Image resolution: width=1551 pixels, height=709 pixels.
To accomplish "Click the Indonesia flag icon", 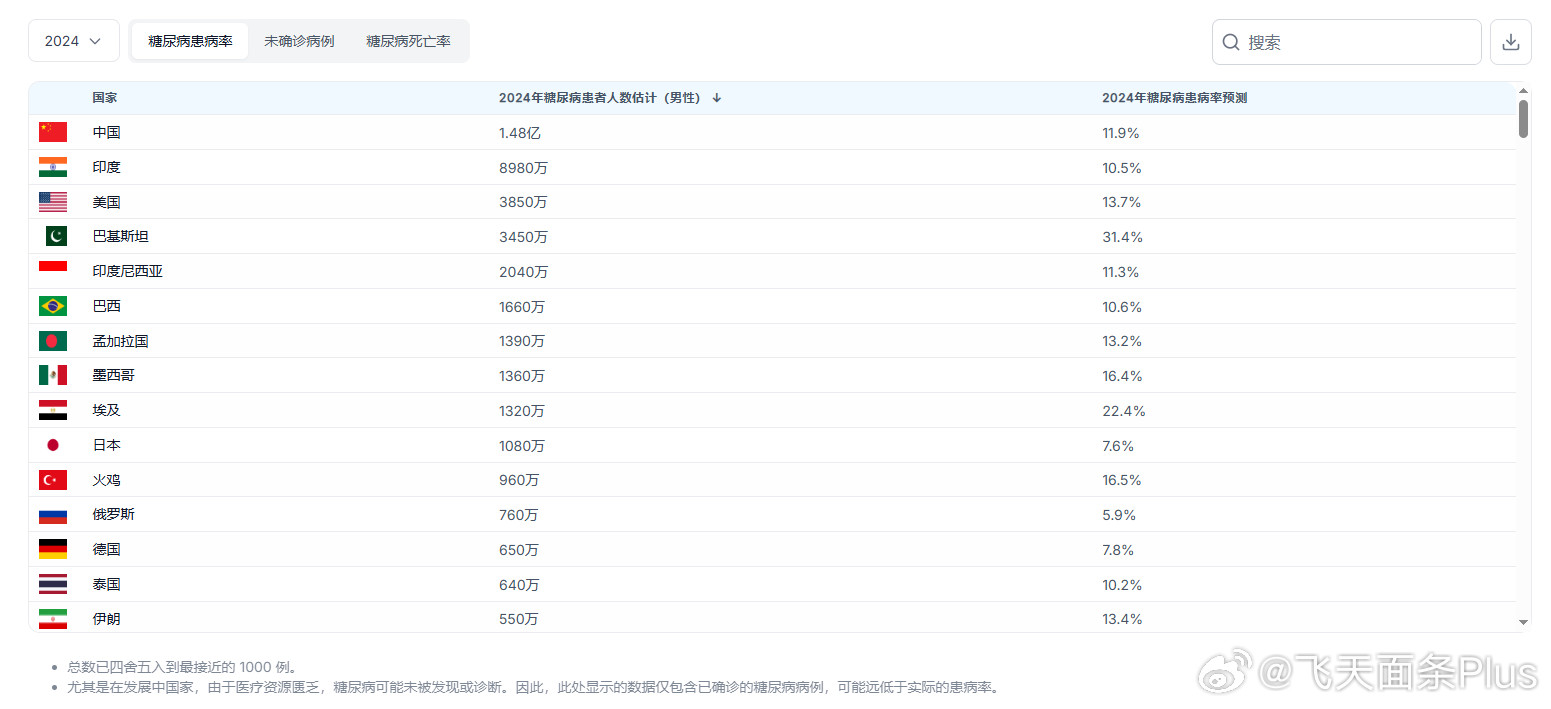I will [x=53, y=271].
